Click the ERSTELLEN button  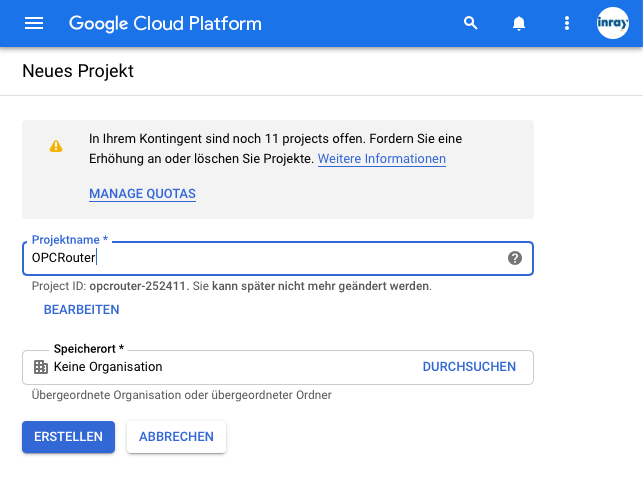(x=68, y=437)
